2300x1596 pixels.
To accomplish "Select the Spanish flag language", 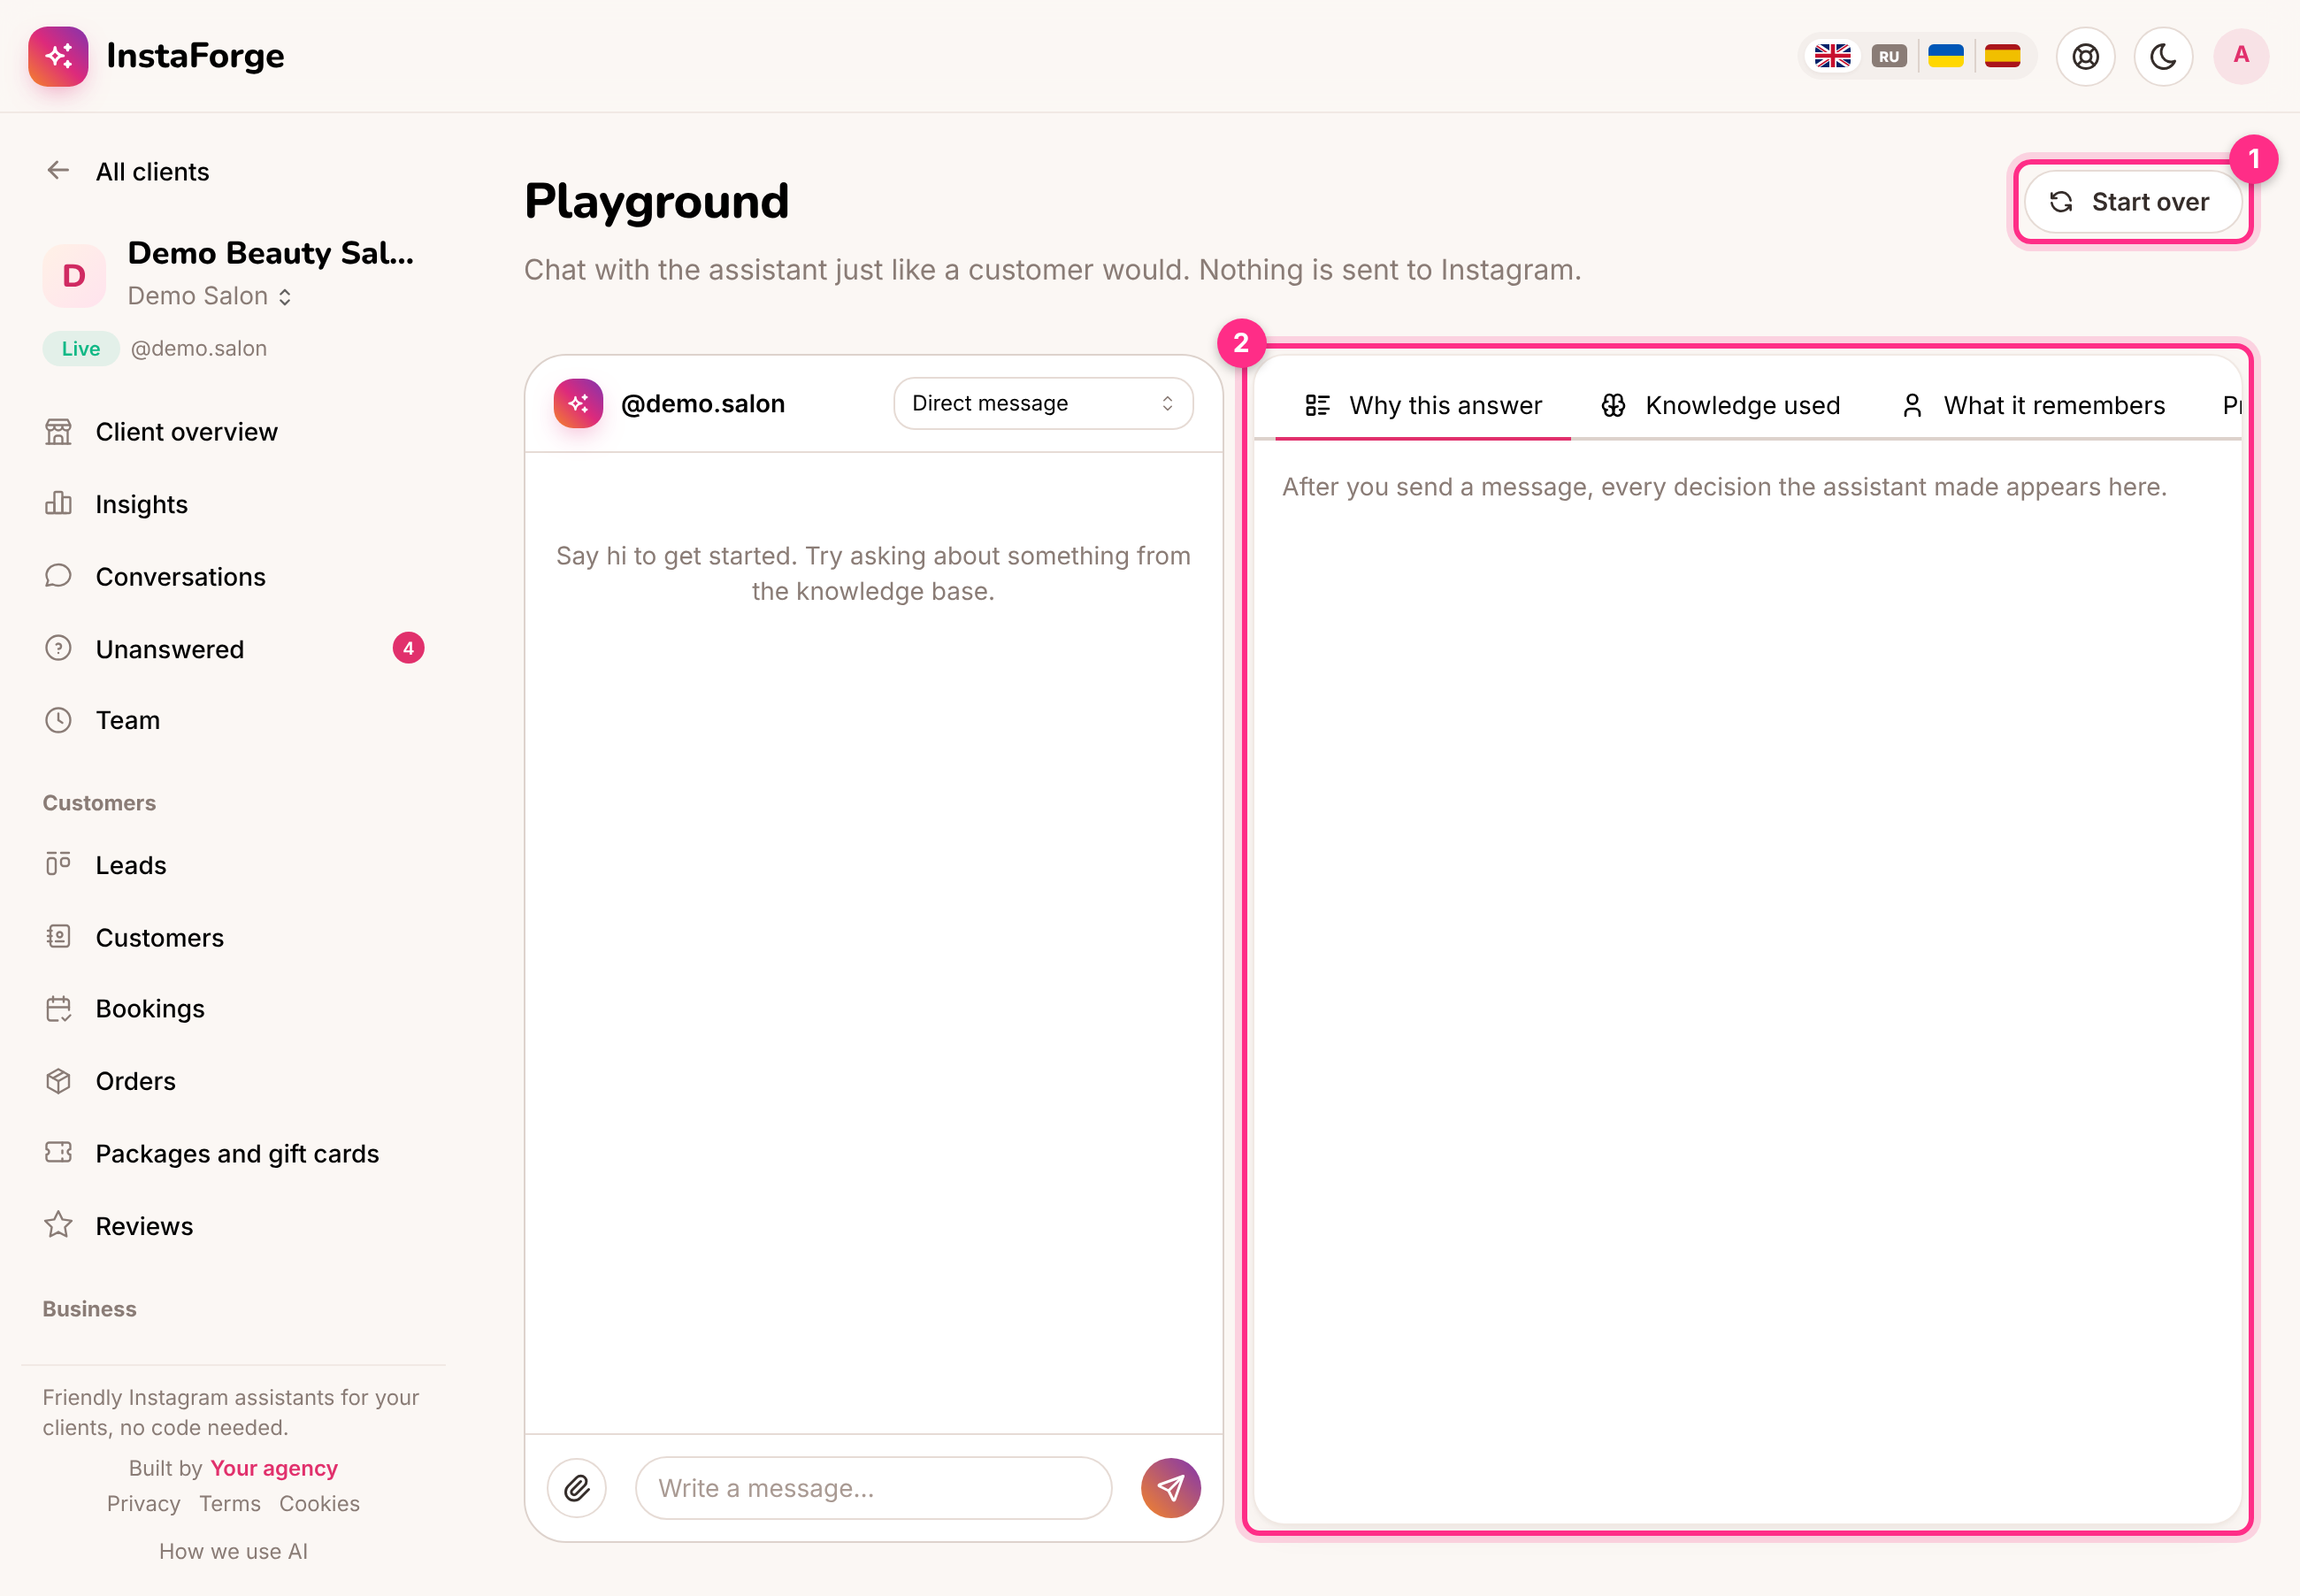I will click(x=2002, y=56).
